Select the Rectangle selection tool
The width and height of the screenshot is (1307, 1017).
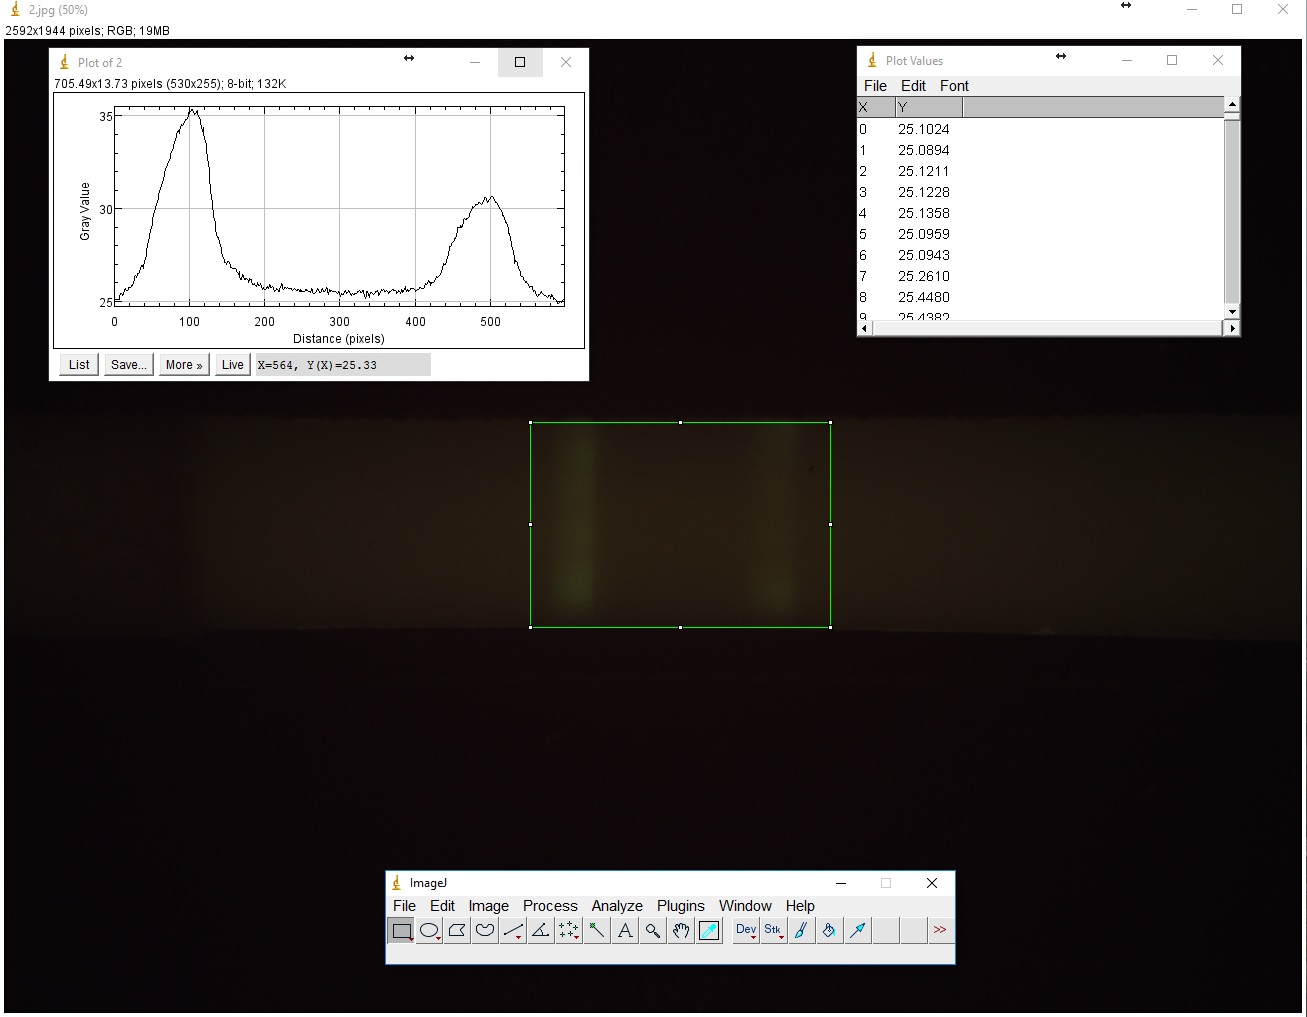(x=401, y=931)
